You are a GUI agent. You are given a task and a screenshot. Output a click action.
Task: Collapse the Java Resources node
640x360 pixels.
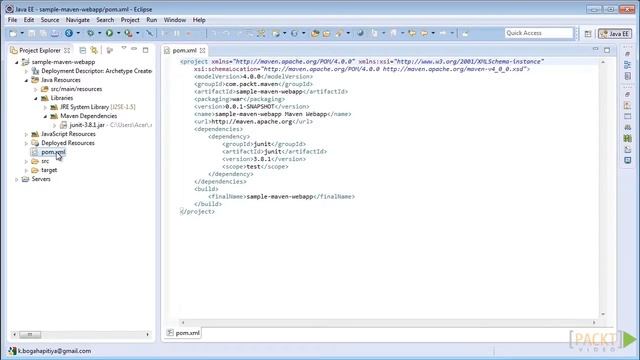(27, 80)
